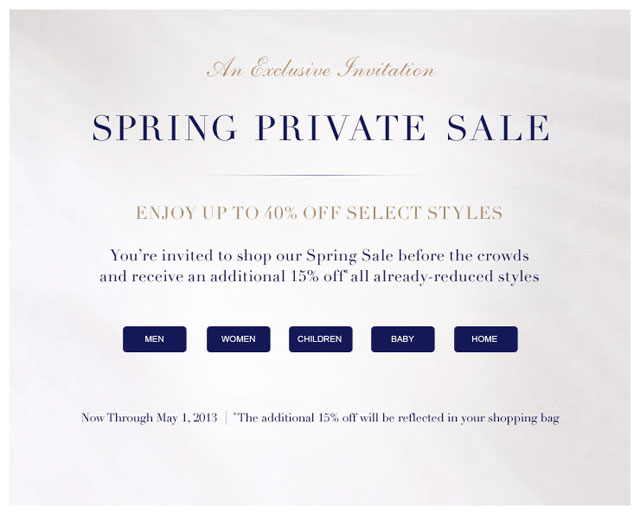Shop the WOMEN sale section
This screenshot has width=640, height=515.
point(238,339)
